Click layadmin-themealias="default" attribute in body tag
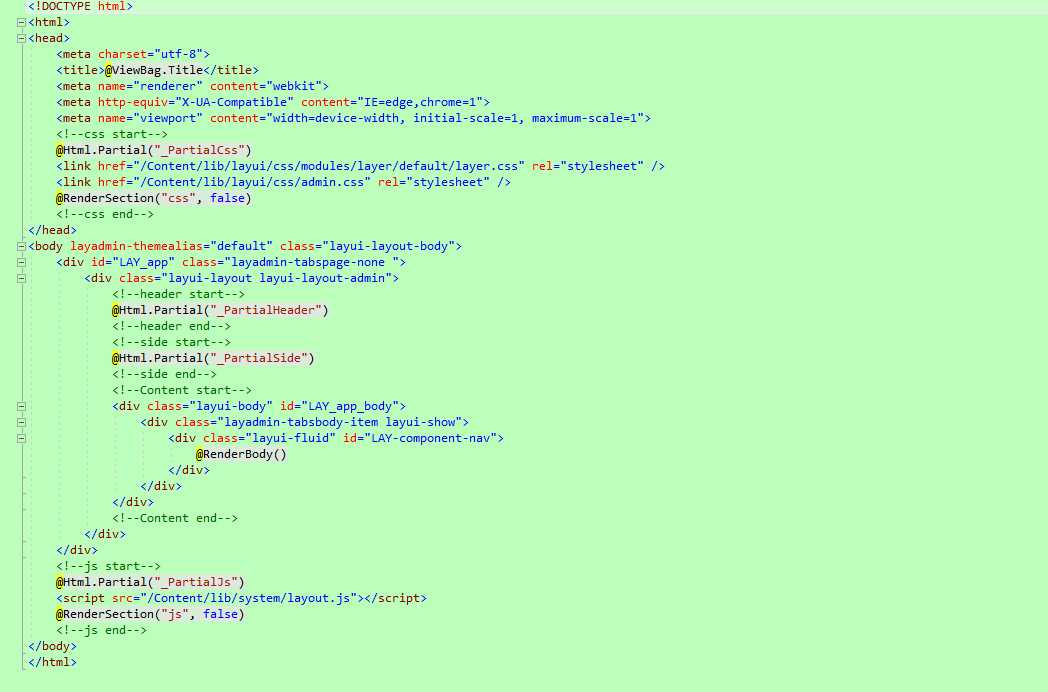Screen dimensions: 1048x692 click(172, 246)
